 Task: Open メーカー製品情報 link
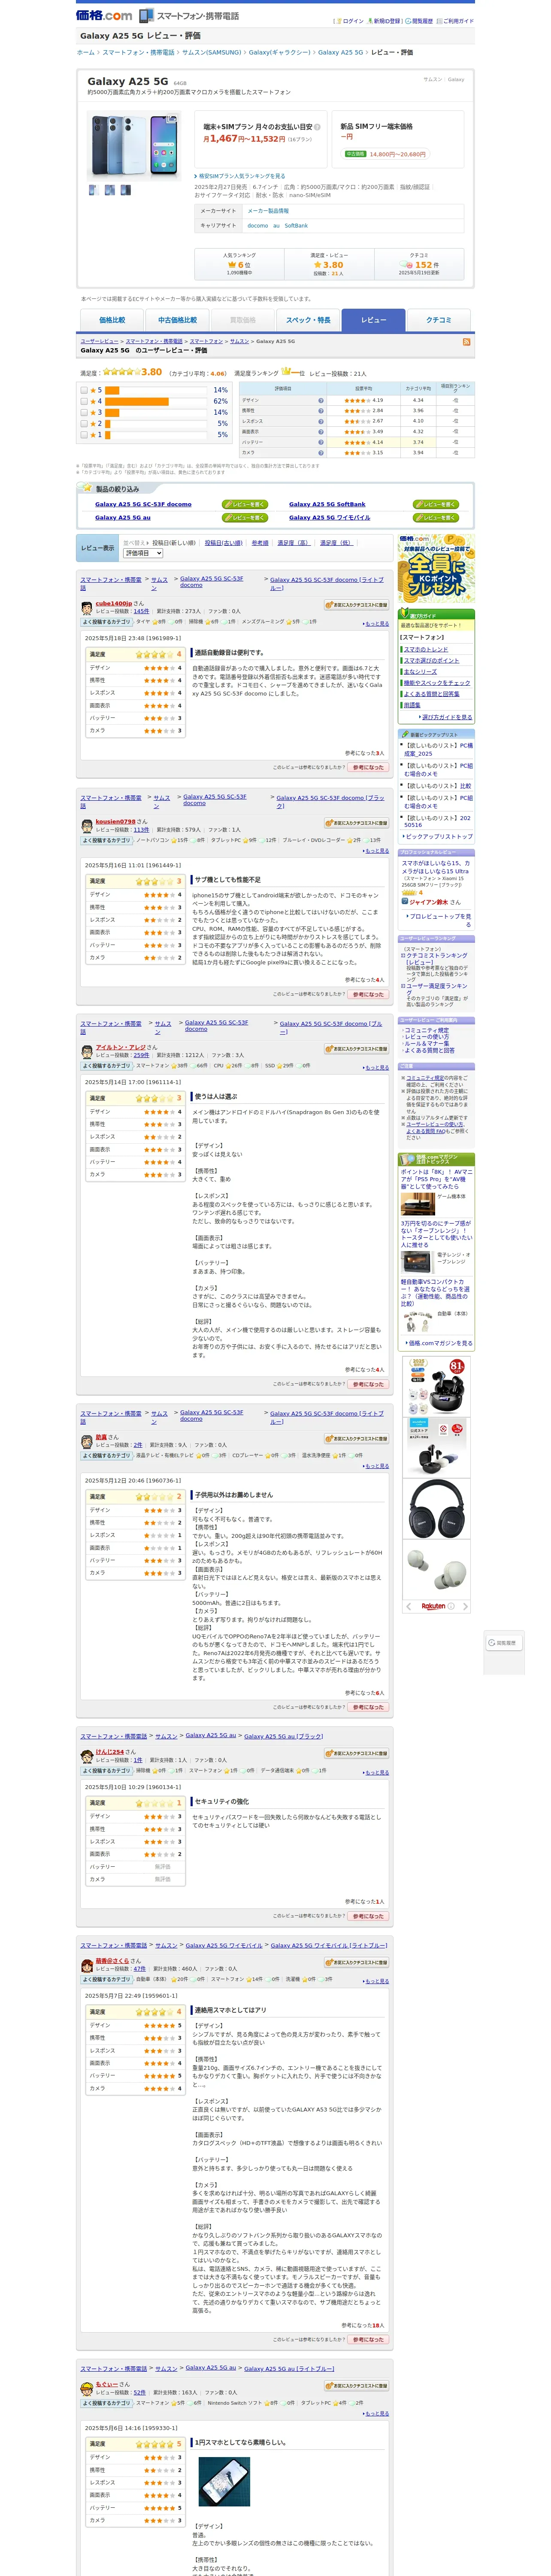(x=268, y=211)
